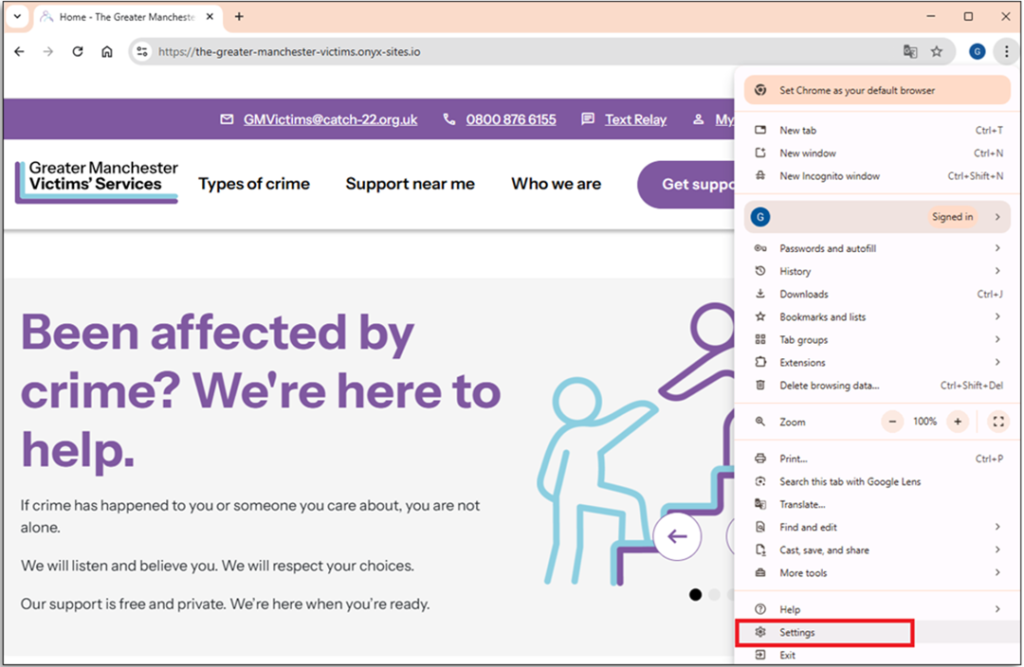Viewport: 1024px width, 667px height.
Task: Click the zoom out minus button
Action: coord(892,422)
